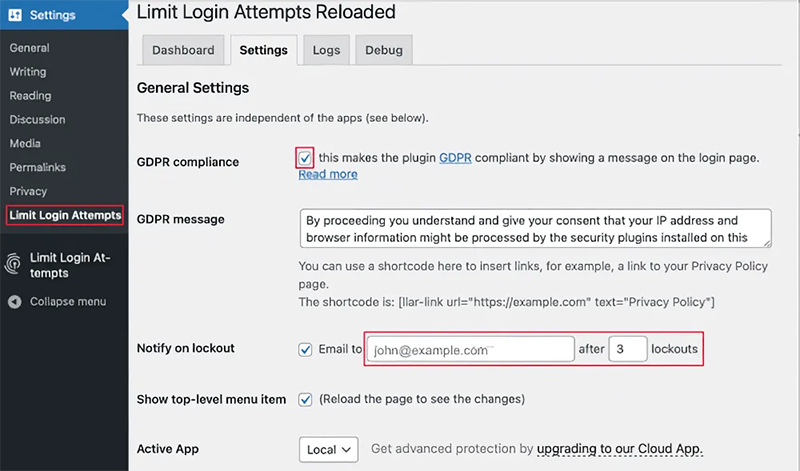The width and height of the screenshot is (800, 471).
Task: Follow the GDPR link
Action: [455, 158]
